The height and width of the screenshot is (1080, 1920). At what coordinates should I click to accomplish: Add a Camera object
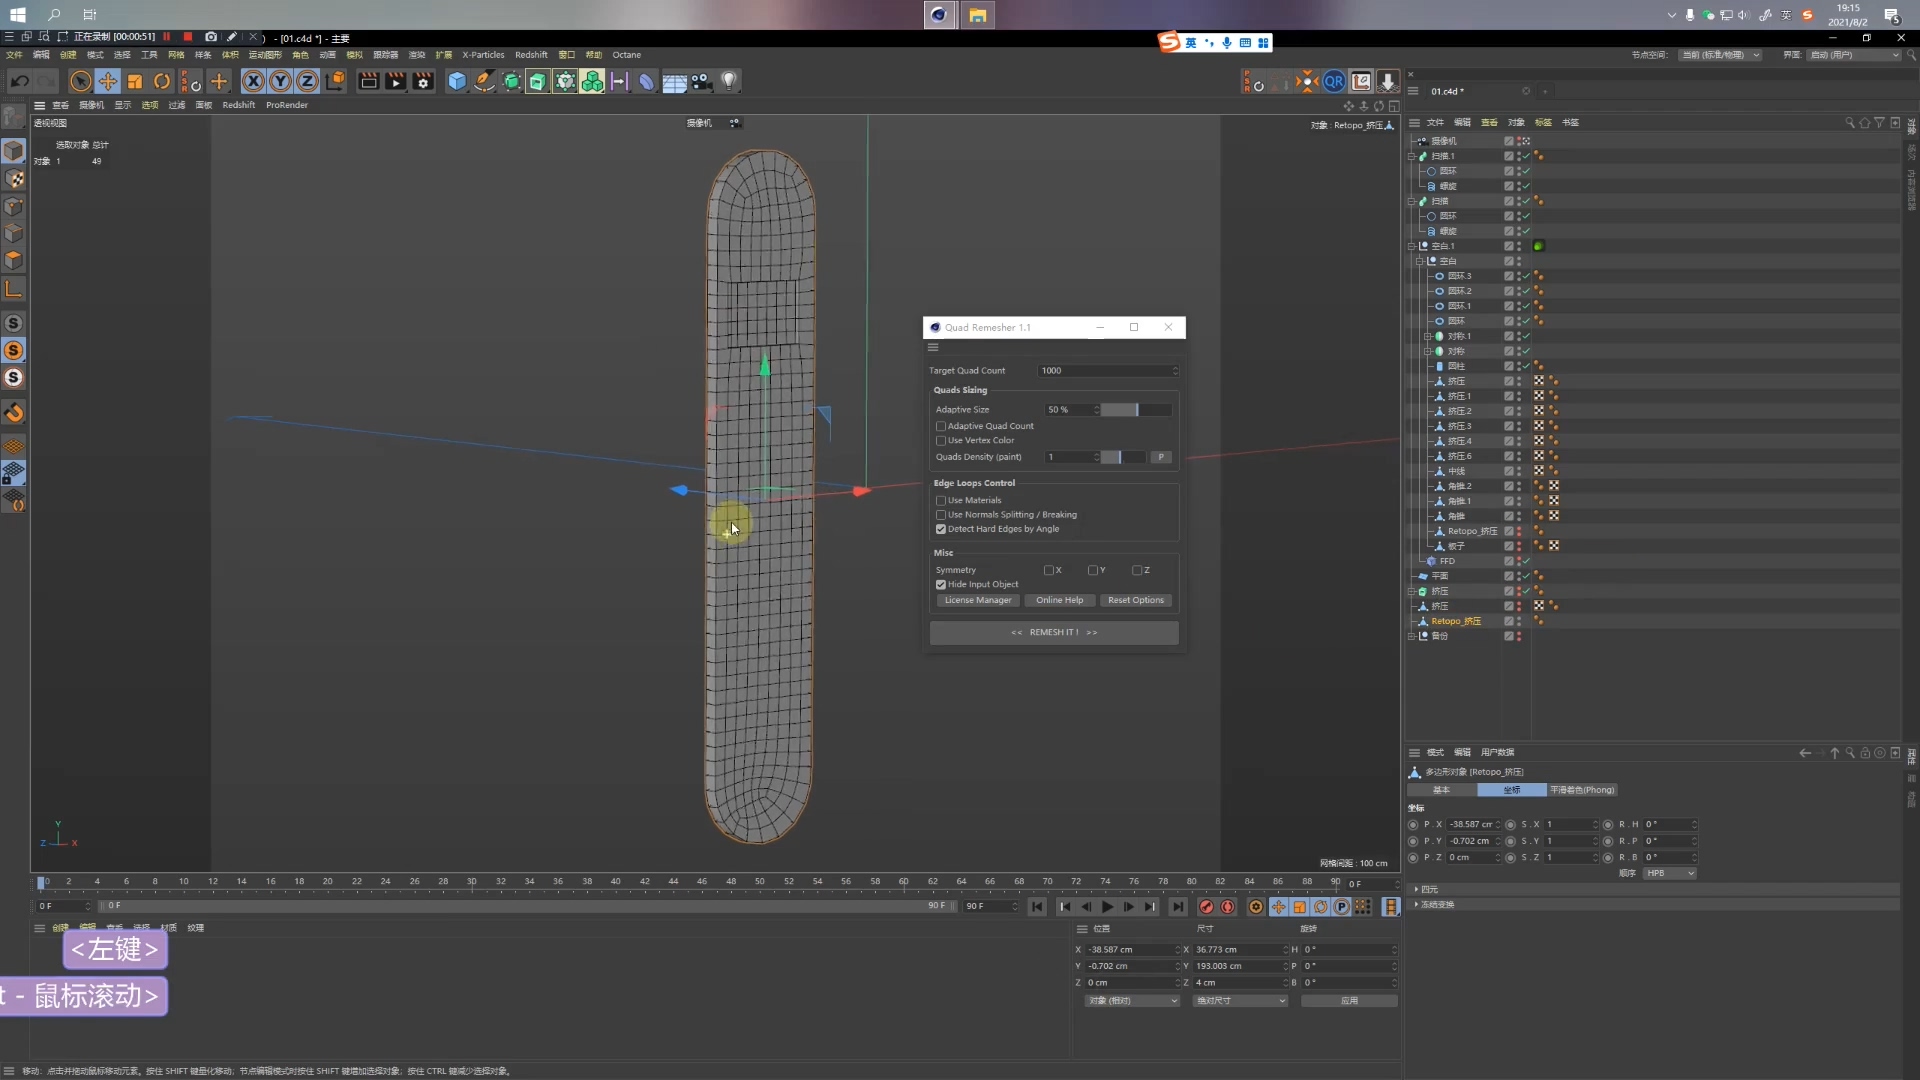701,81
